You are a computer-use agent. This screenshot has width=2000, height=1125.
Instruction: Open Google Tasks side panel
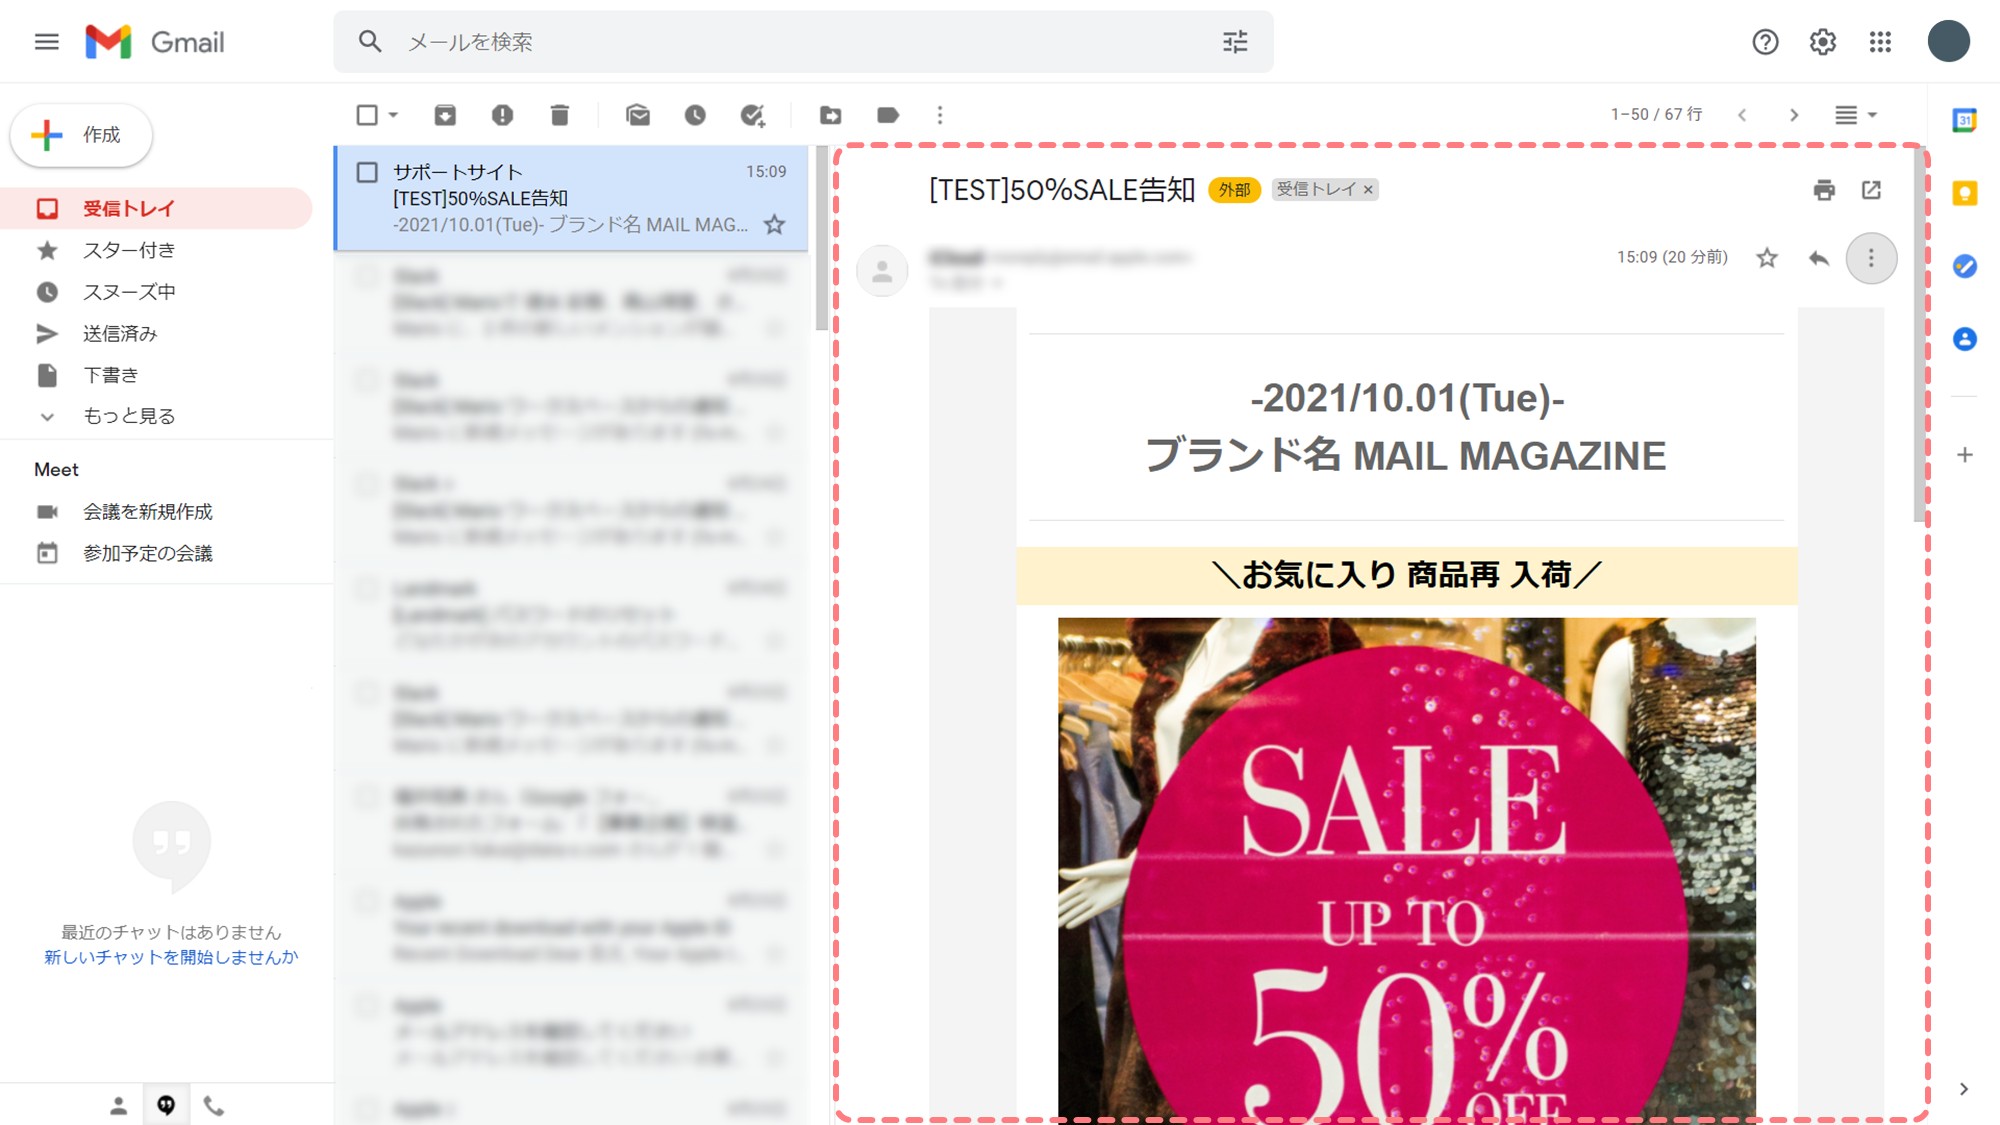pos(1965,266)
